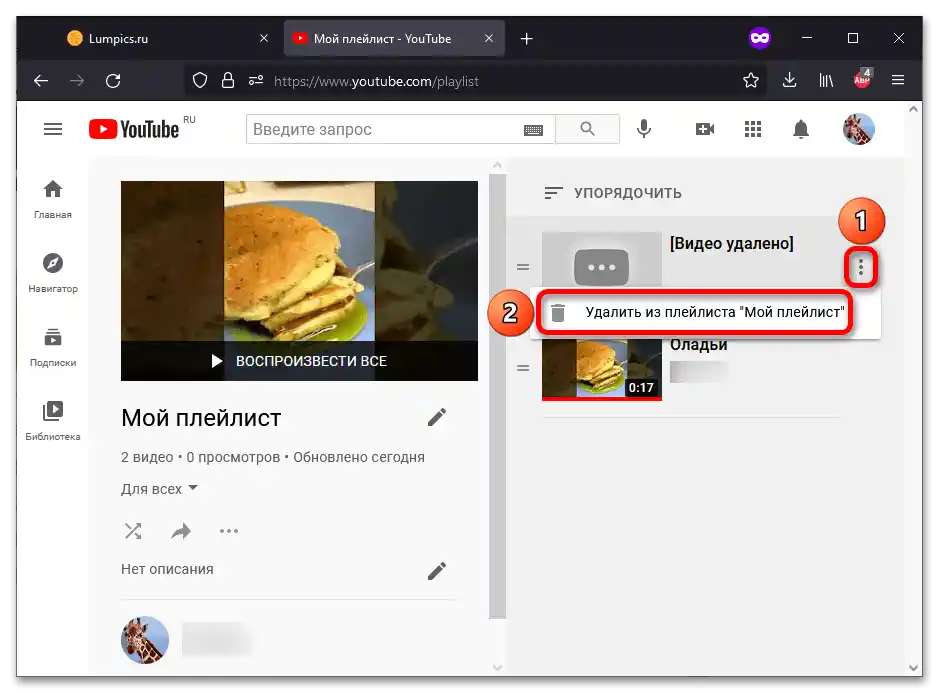Click the tracking protection shield icon
This screenshot has width=939, height=693.
pyautogui.click(x=200, y=80)
